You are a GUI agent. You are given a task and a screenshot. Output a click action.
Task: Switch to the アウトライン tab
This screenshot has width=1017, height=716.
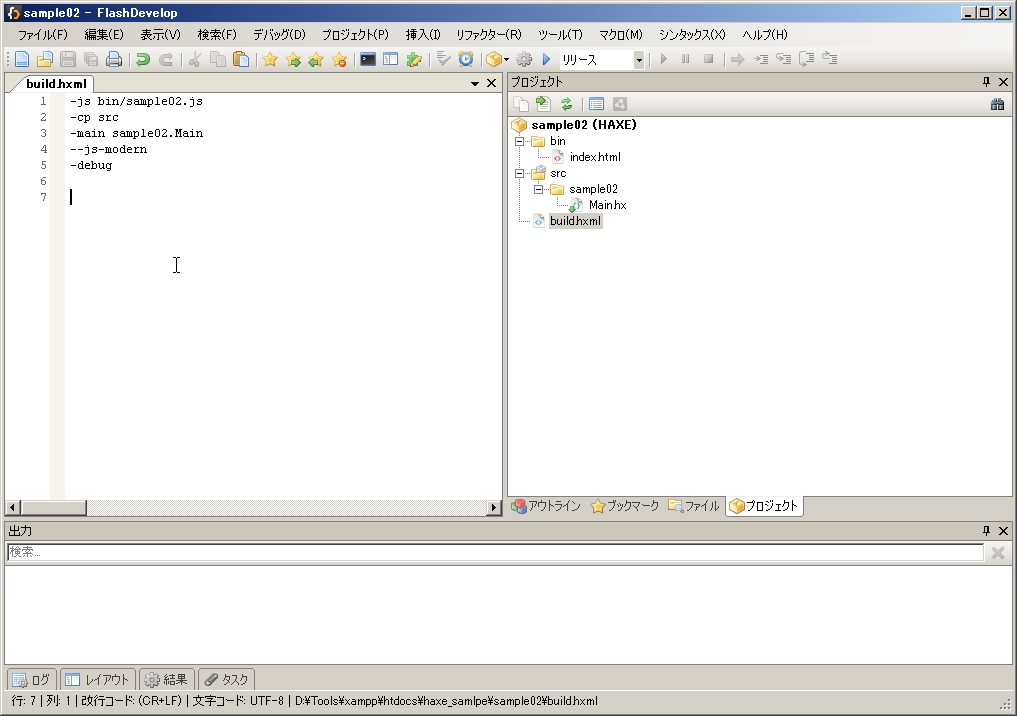point(546,506)
